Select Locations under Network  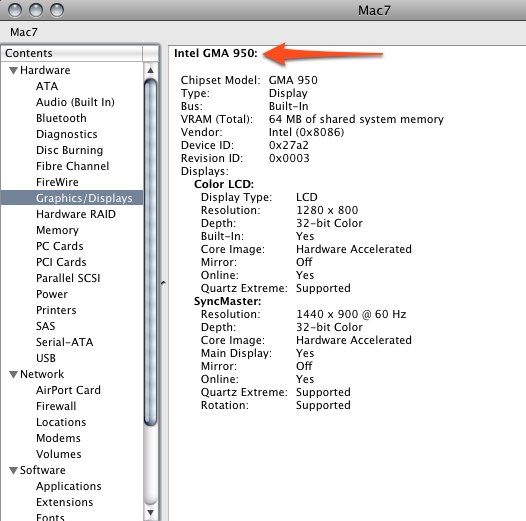pos(61,422)
